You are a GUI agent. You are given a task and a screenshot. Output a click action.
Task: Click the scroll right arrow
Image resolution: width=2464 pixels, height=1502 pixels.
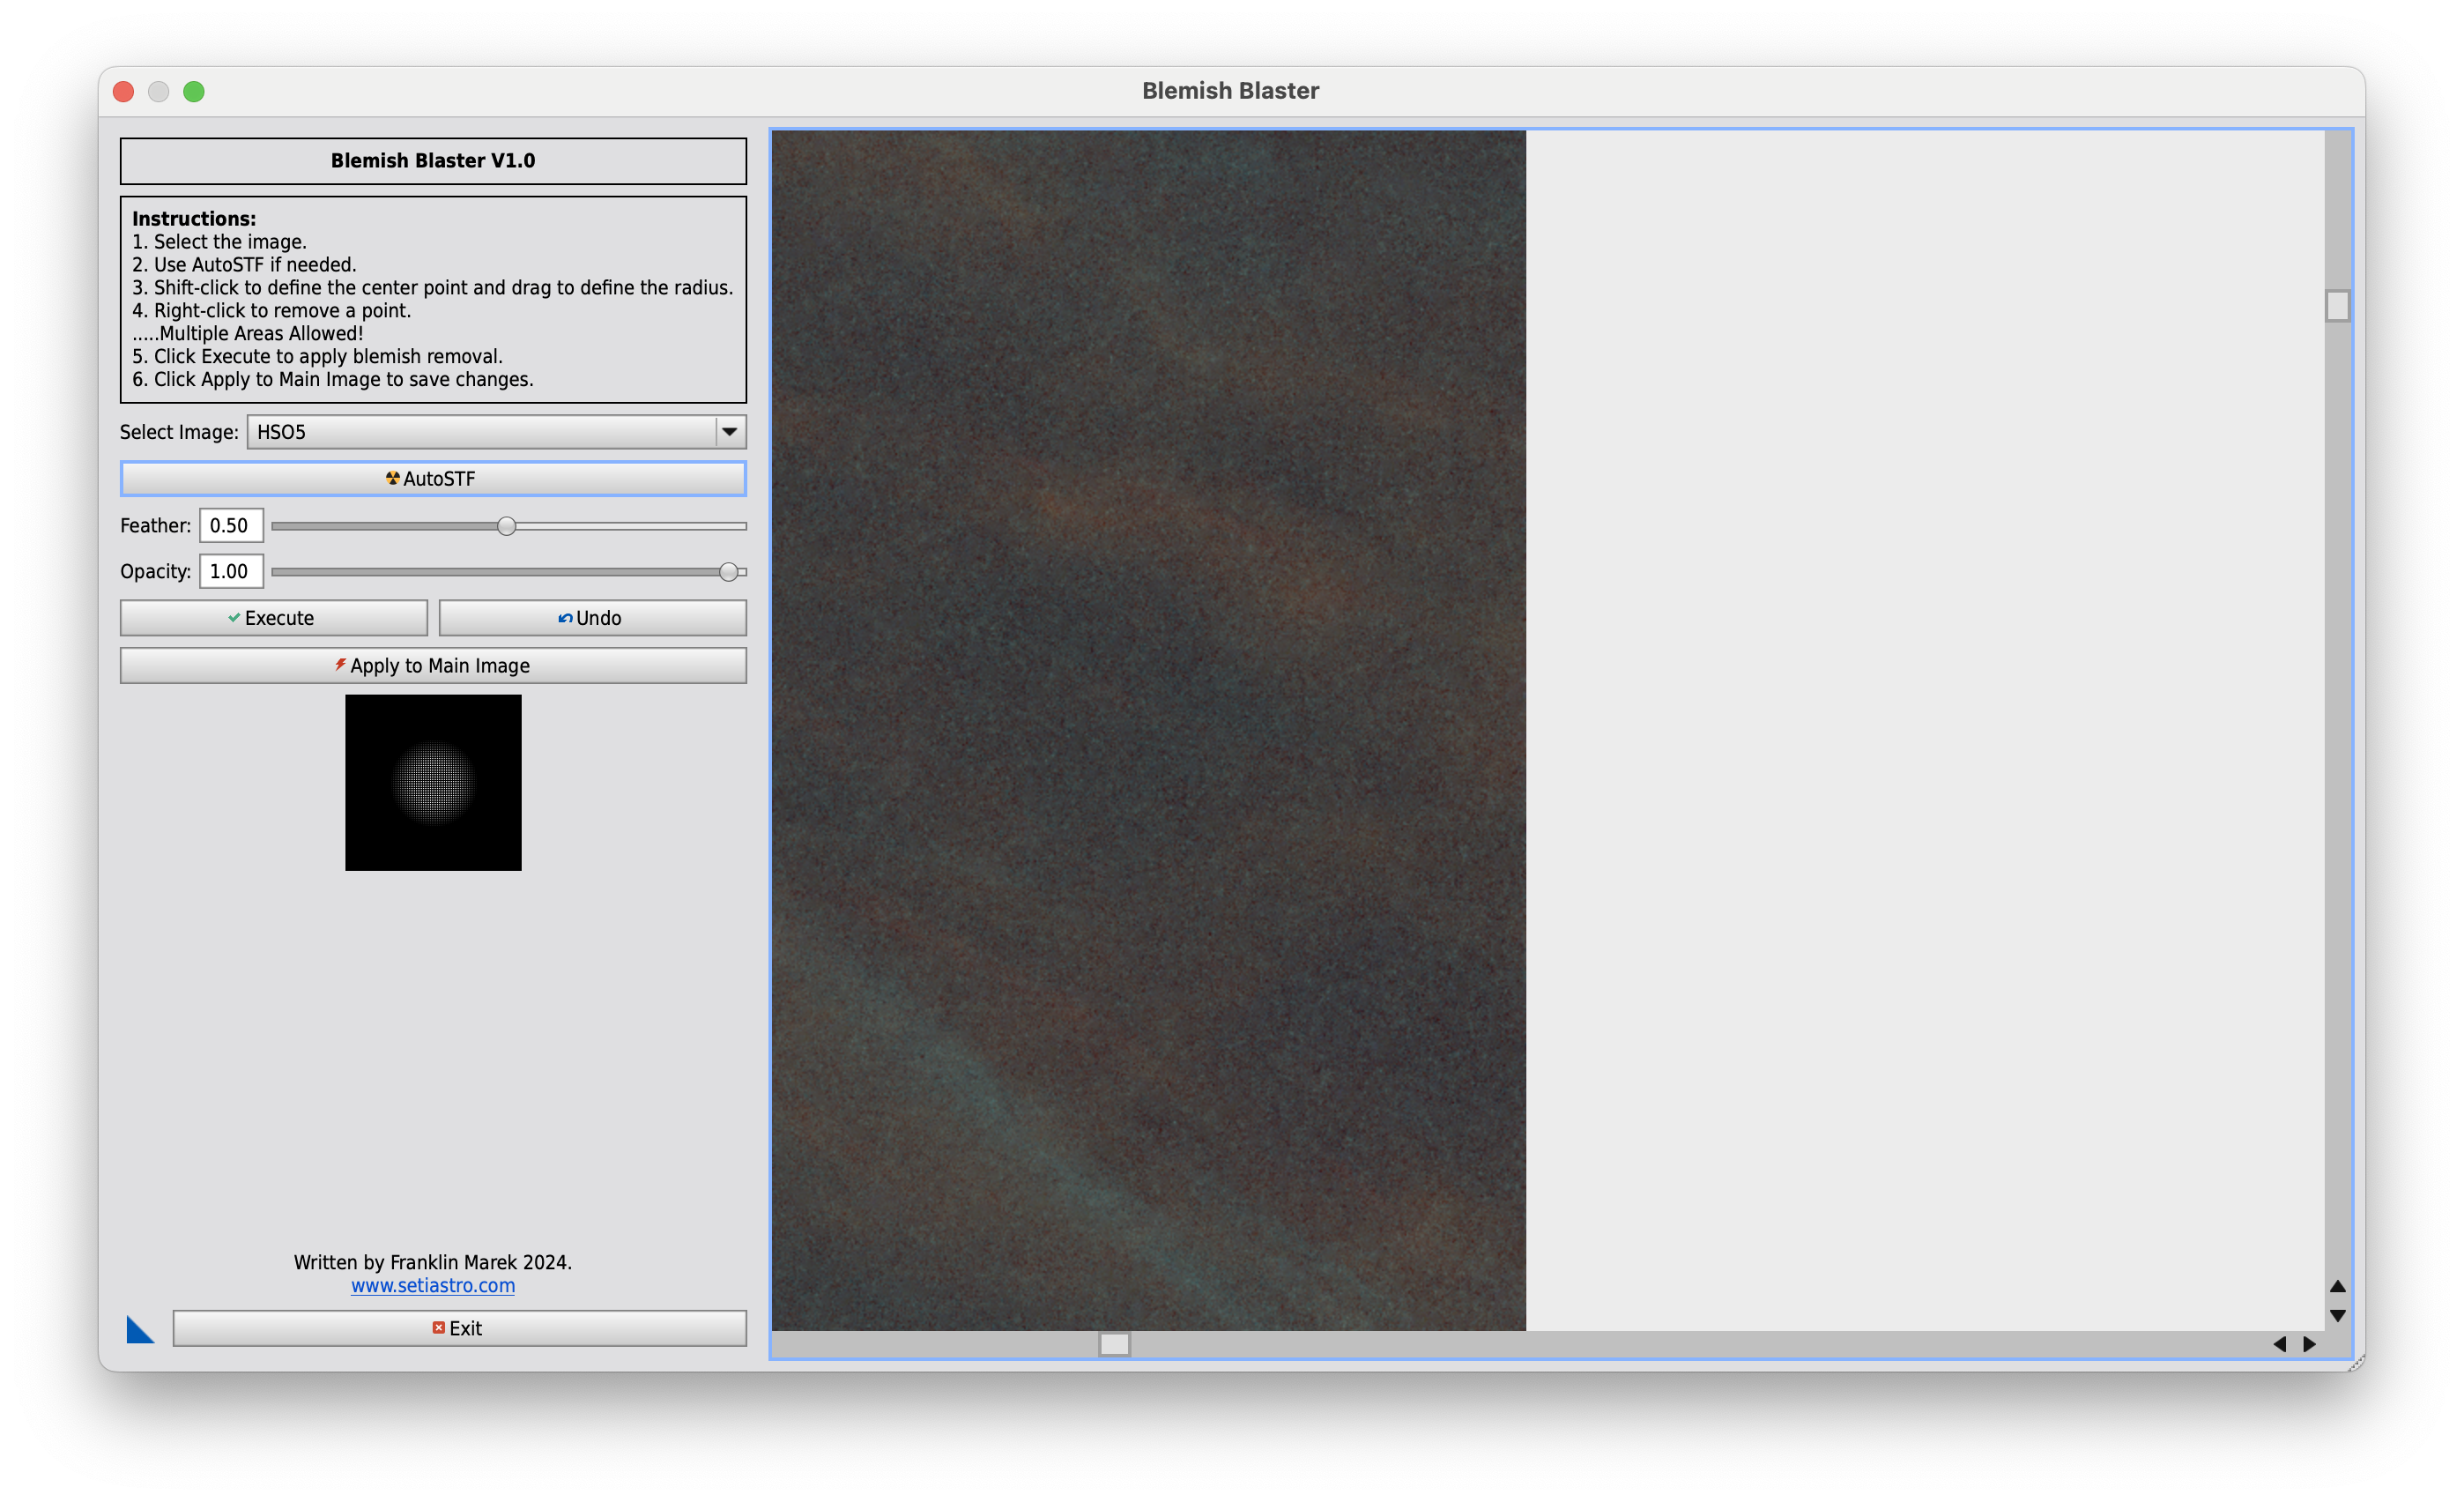pos(2309,1344)
